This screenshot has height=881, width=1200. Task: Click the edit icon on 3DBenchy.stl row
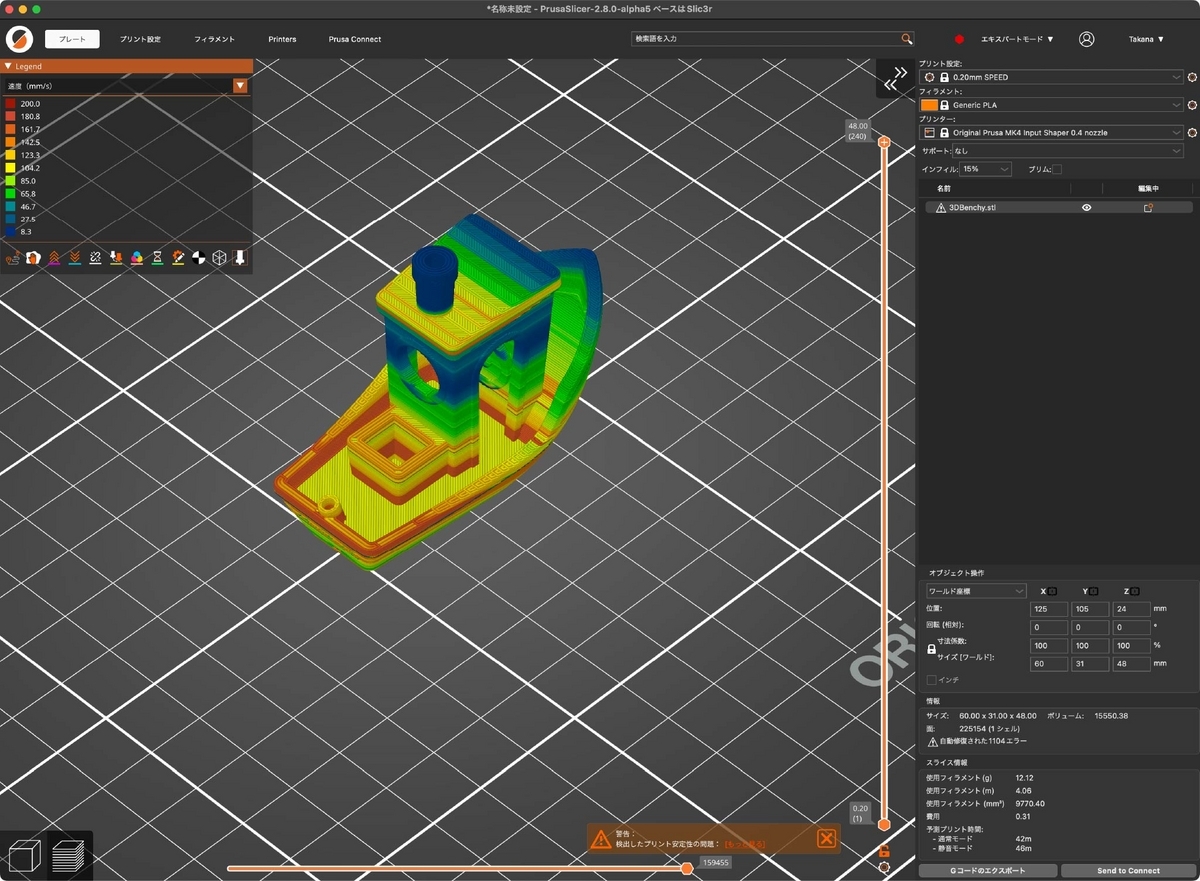tap(1148, 208)
